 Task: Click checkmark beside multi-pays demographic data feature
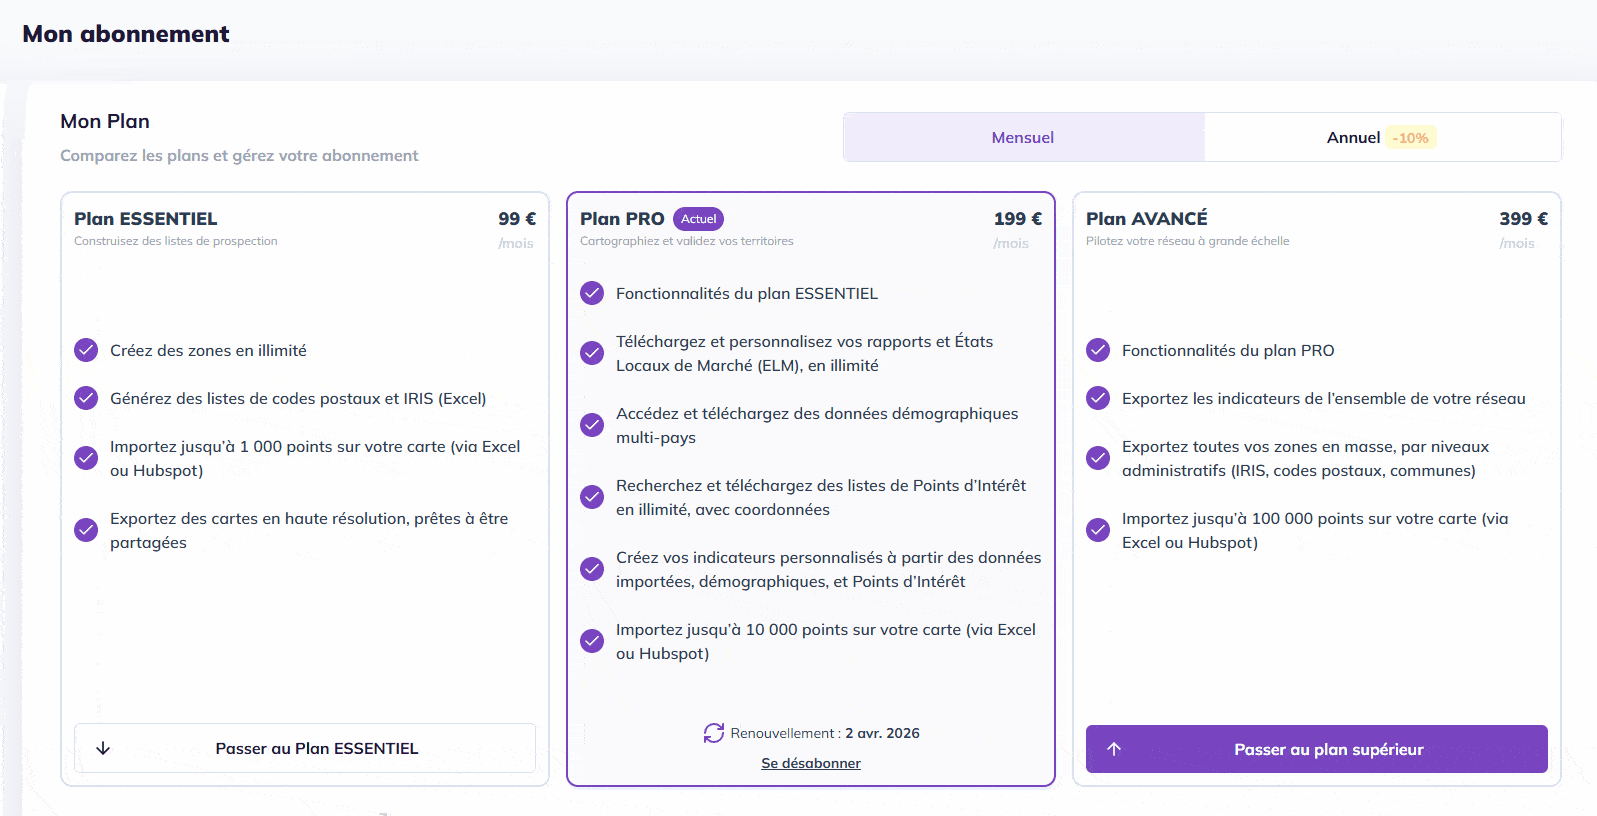tap(592, 425)
